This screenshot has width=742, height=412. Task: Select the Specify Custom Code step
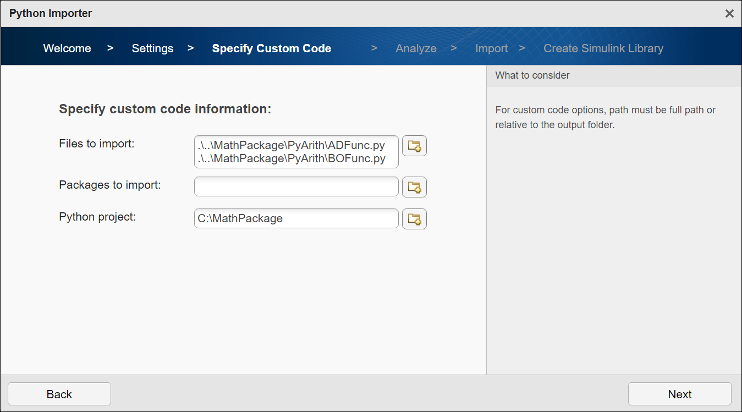coord(271,48)
